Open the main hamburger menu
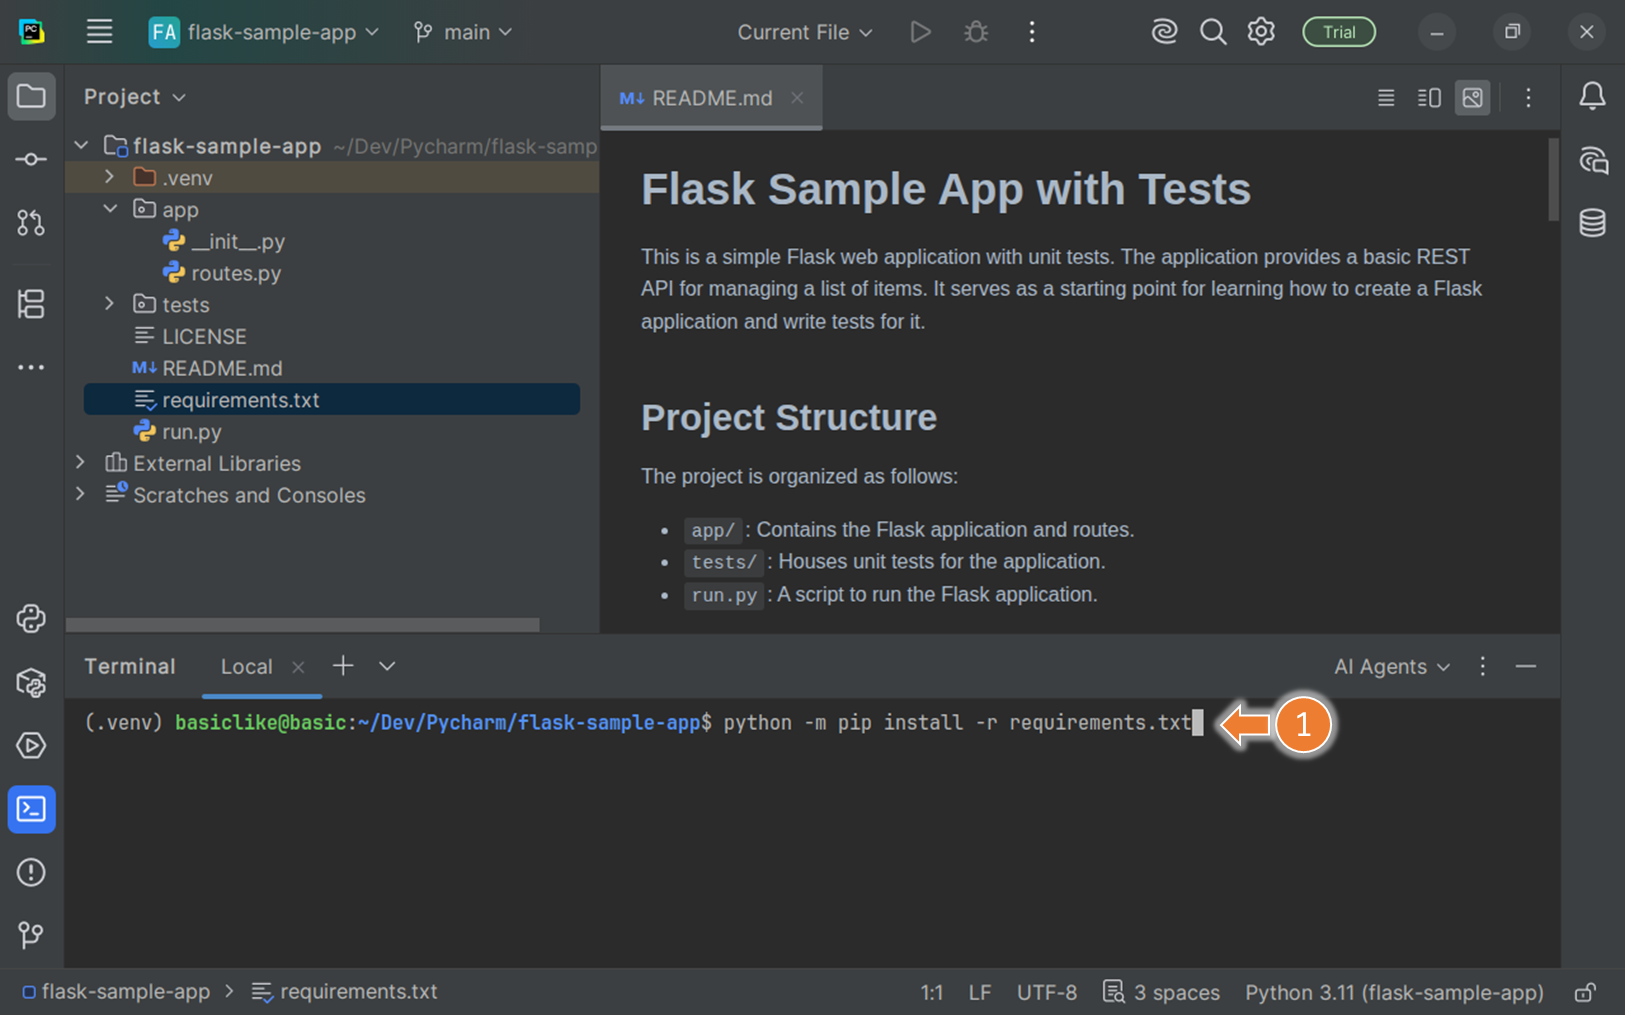The image size is (1625, 1015). point(99,32)
